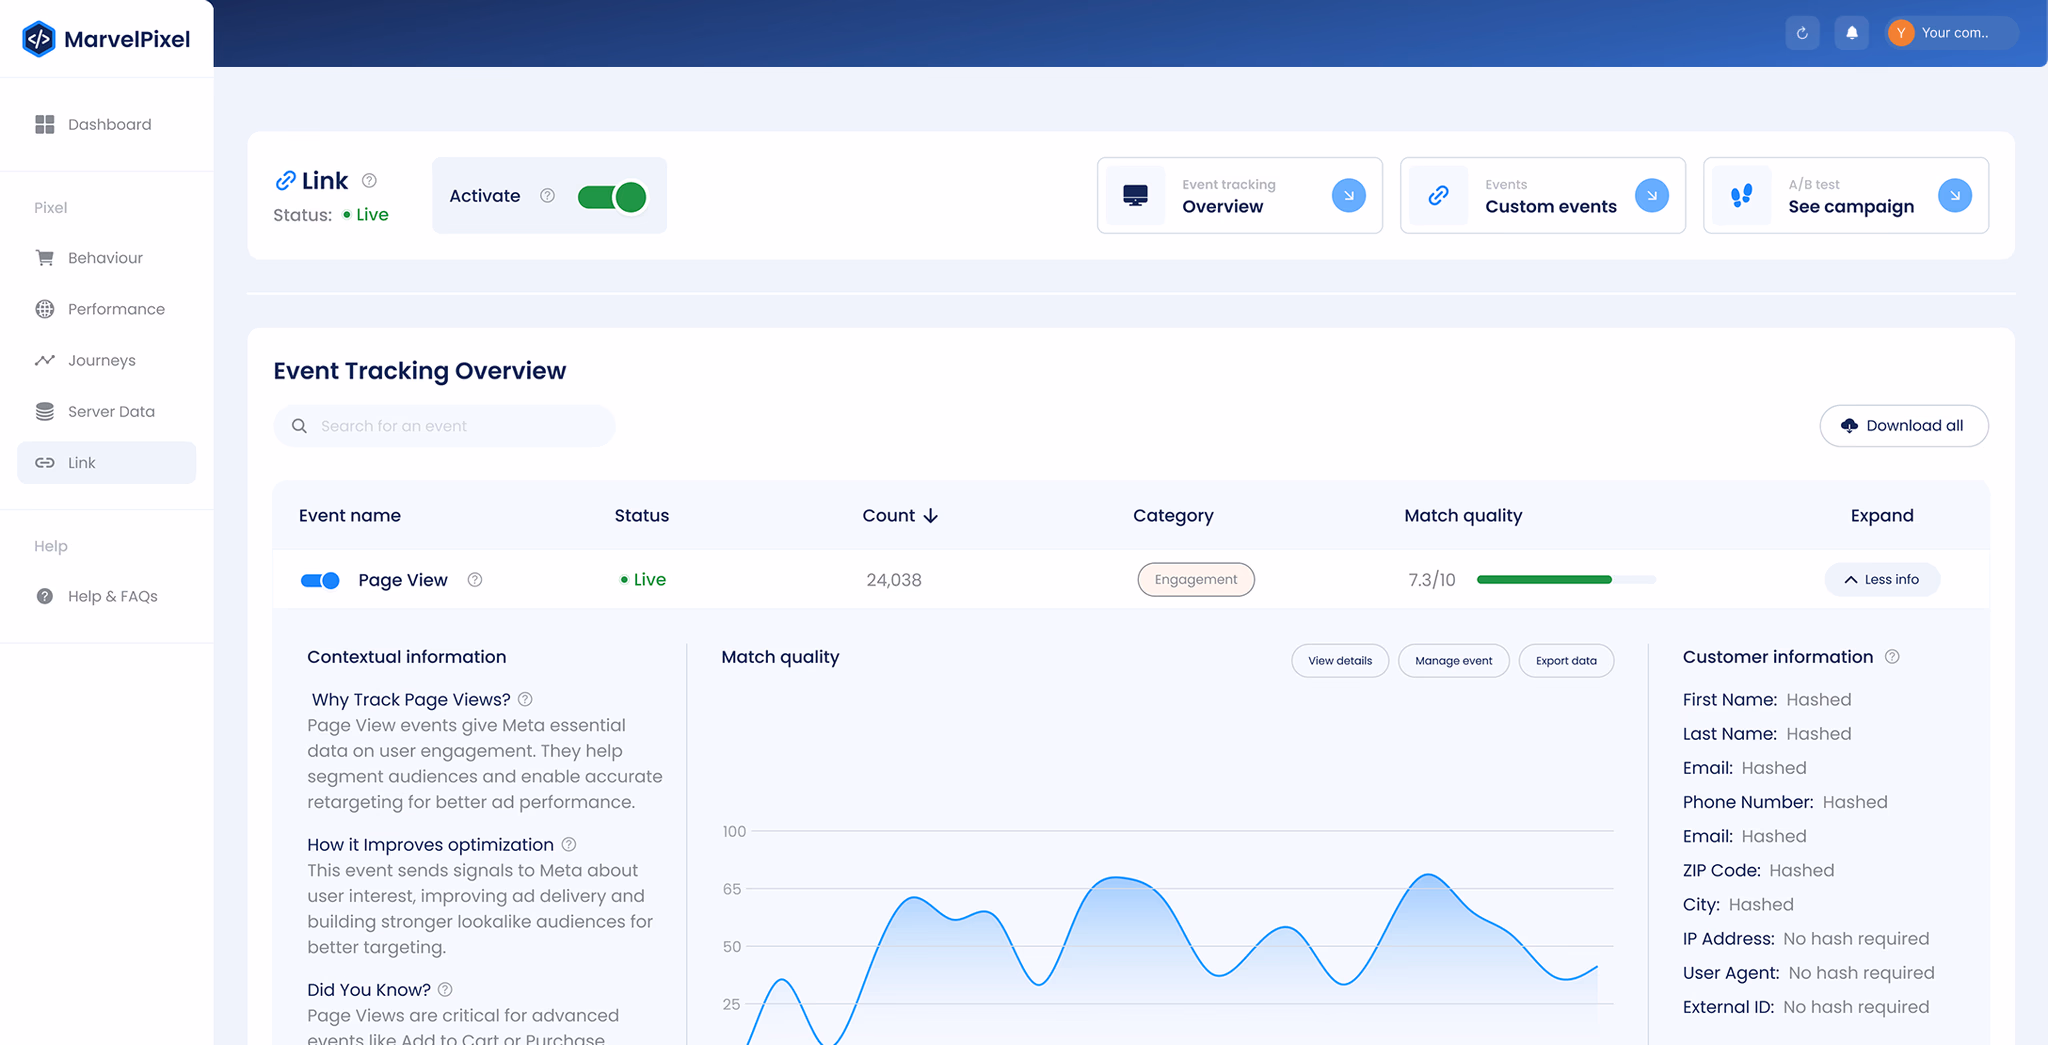Click the Link chain icon in sidebar
Screen dimensions: 2048x1045
44,462
